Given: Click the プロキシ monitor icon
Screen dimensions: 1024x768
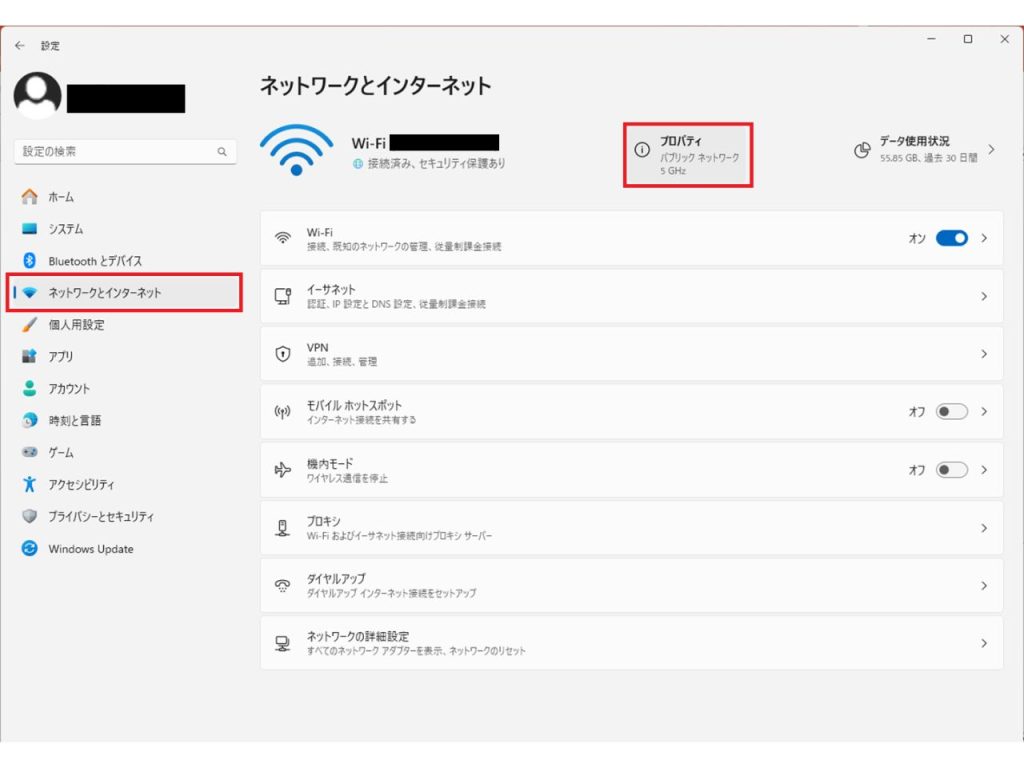Looking at the screenshot, I should pos(282,527).
